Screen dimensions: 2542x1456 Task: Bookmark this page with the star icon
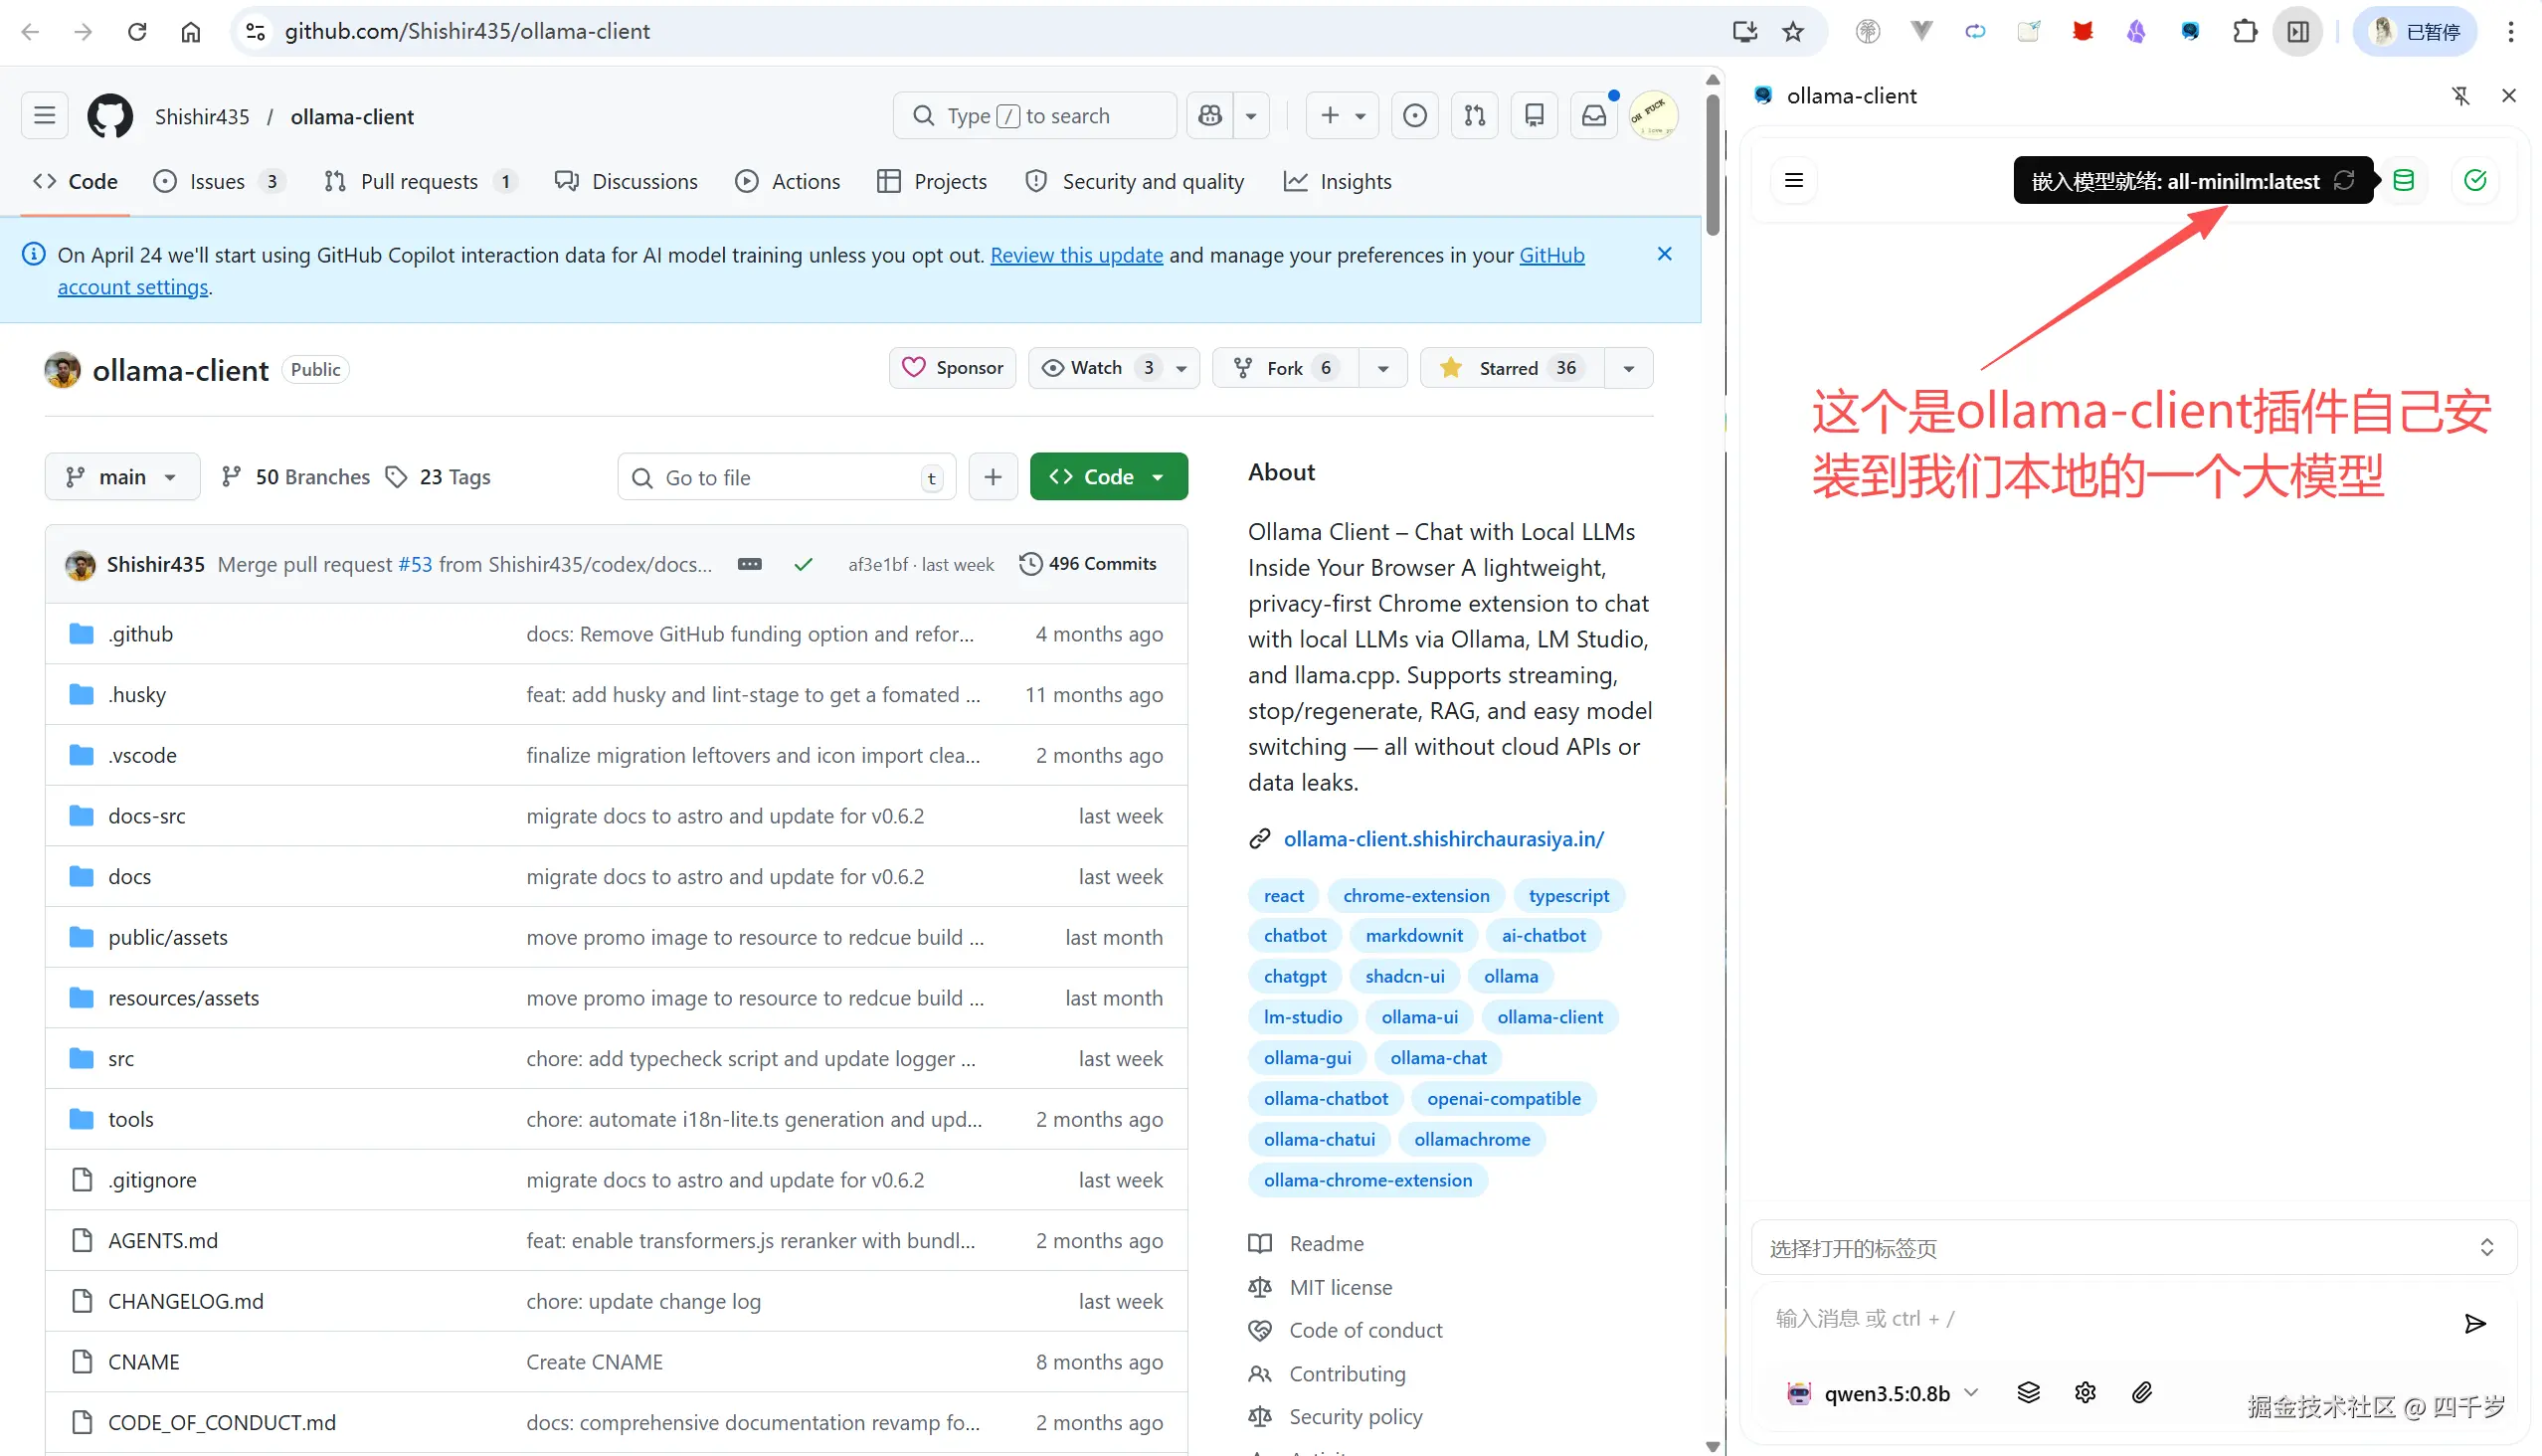click(1793, 32)
